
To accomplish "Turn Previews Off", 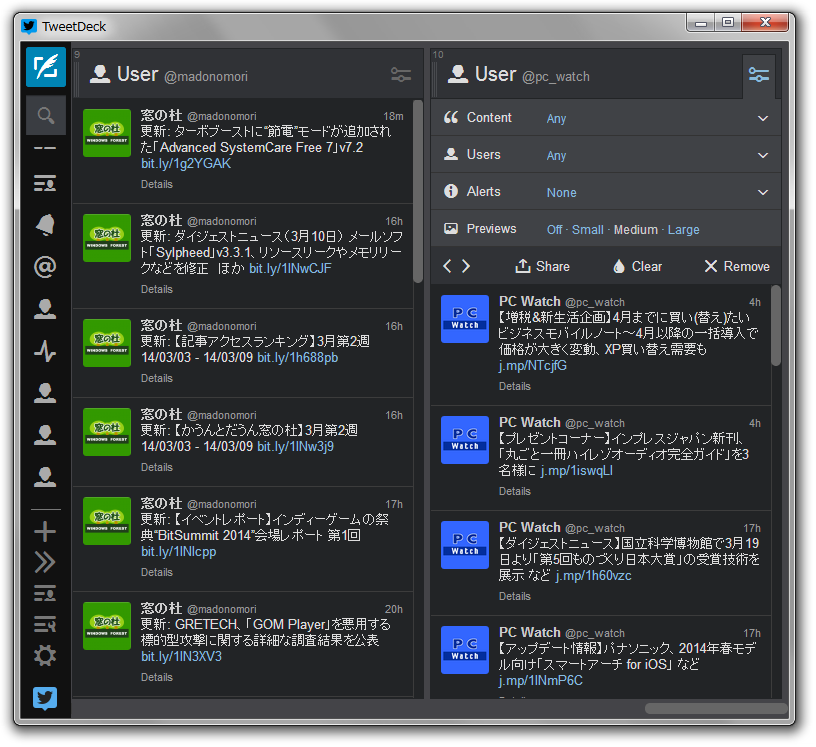I will click(x=554, y=229).
